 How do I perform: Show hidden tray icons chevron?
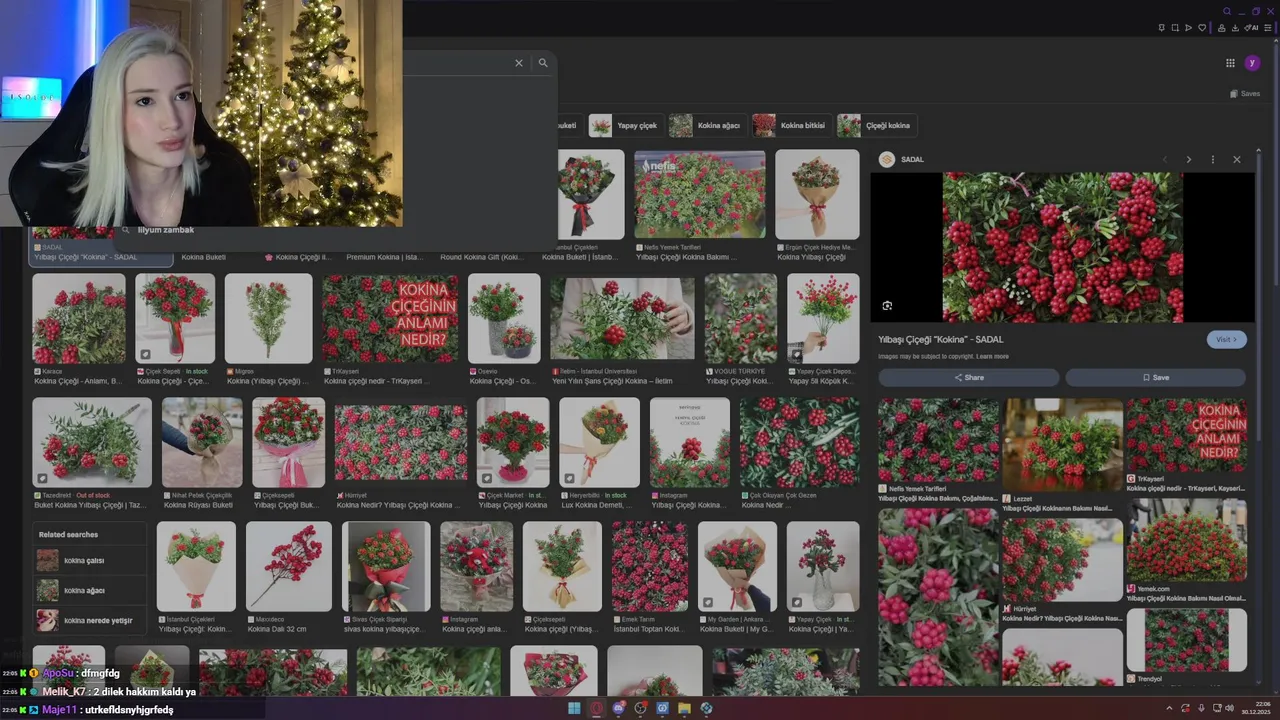pyautogui.click(x=1169, y=708)
